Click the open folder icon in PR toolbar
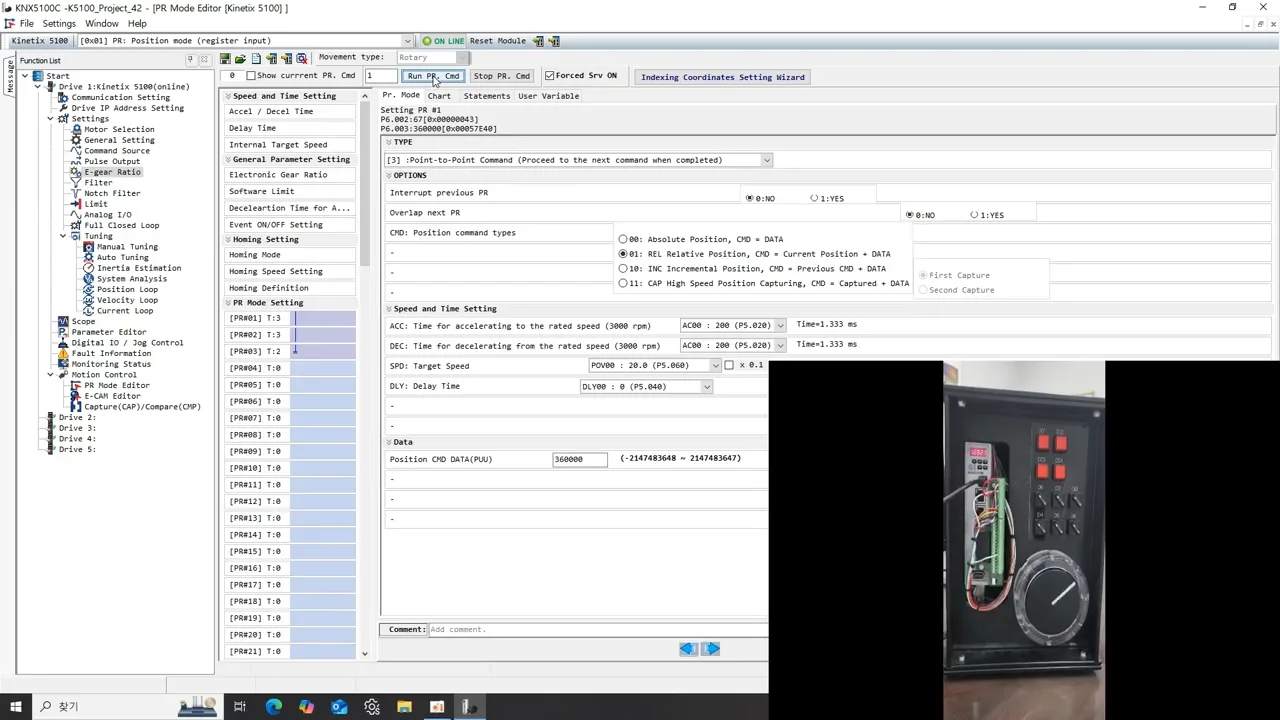Viewport: 1280px width, 720px height. click(240, 58)
